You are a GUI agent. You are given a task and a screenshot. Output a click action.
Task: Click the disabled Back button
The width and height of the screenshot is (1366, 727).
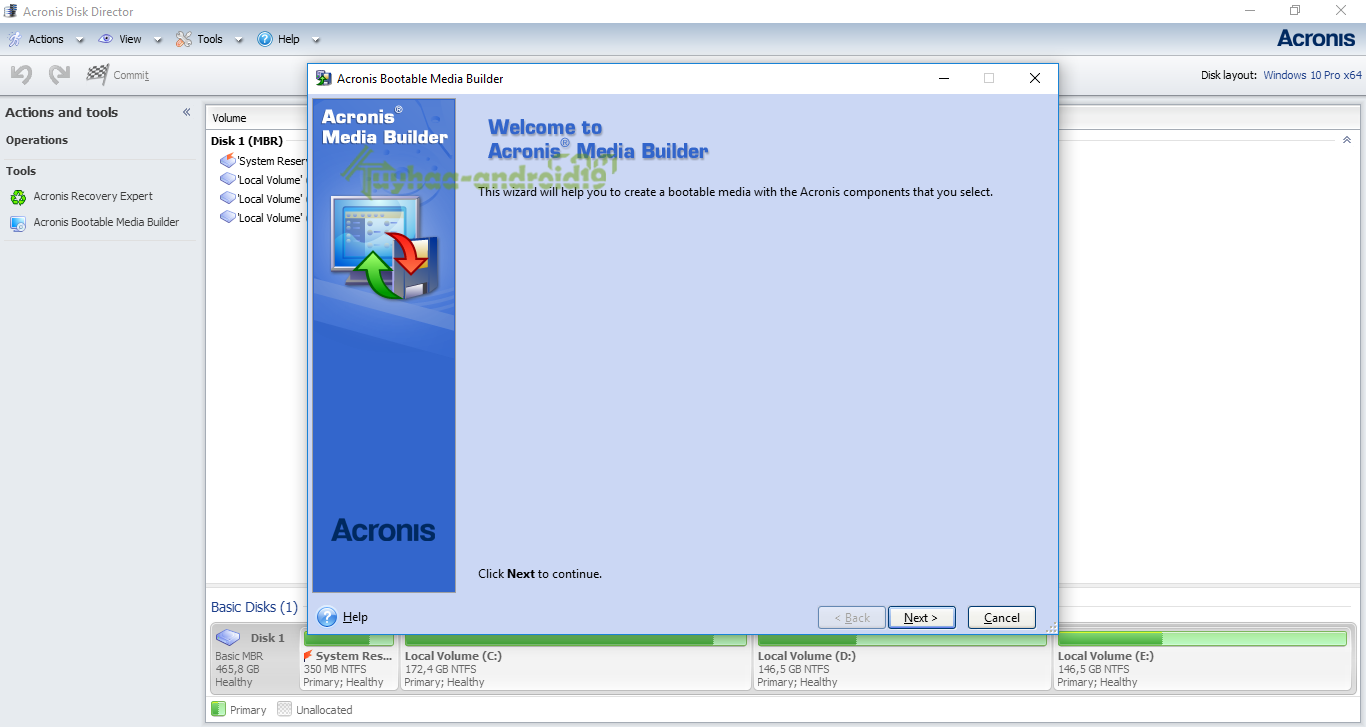click(x=851, y=617)
